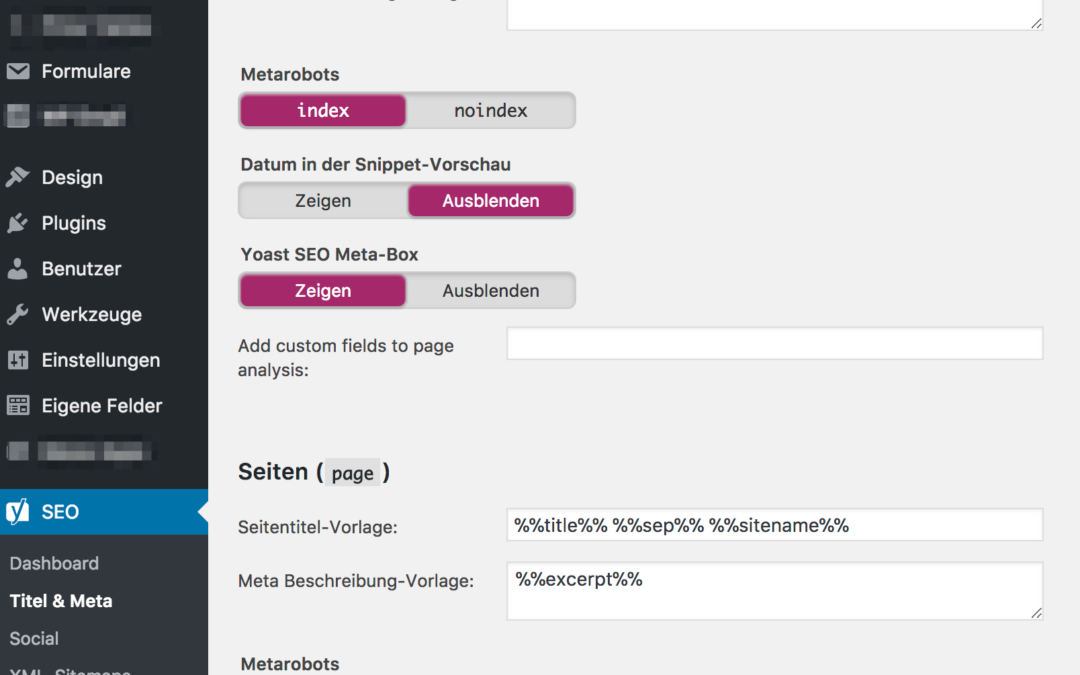This screenshot has height=675, width=1080.
Task: Click the Einstellungen sliders icon
Action: coord(18,360)
